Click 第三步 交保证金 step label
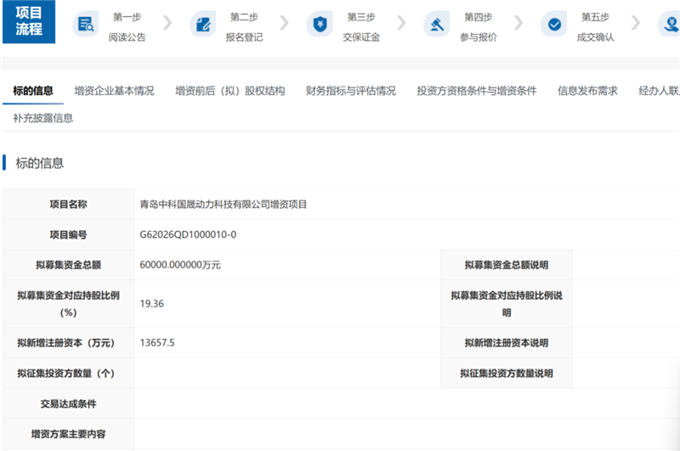This screenshot has width=680, height=451. (361, 27)
